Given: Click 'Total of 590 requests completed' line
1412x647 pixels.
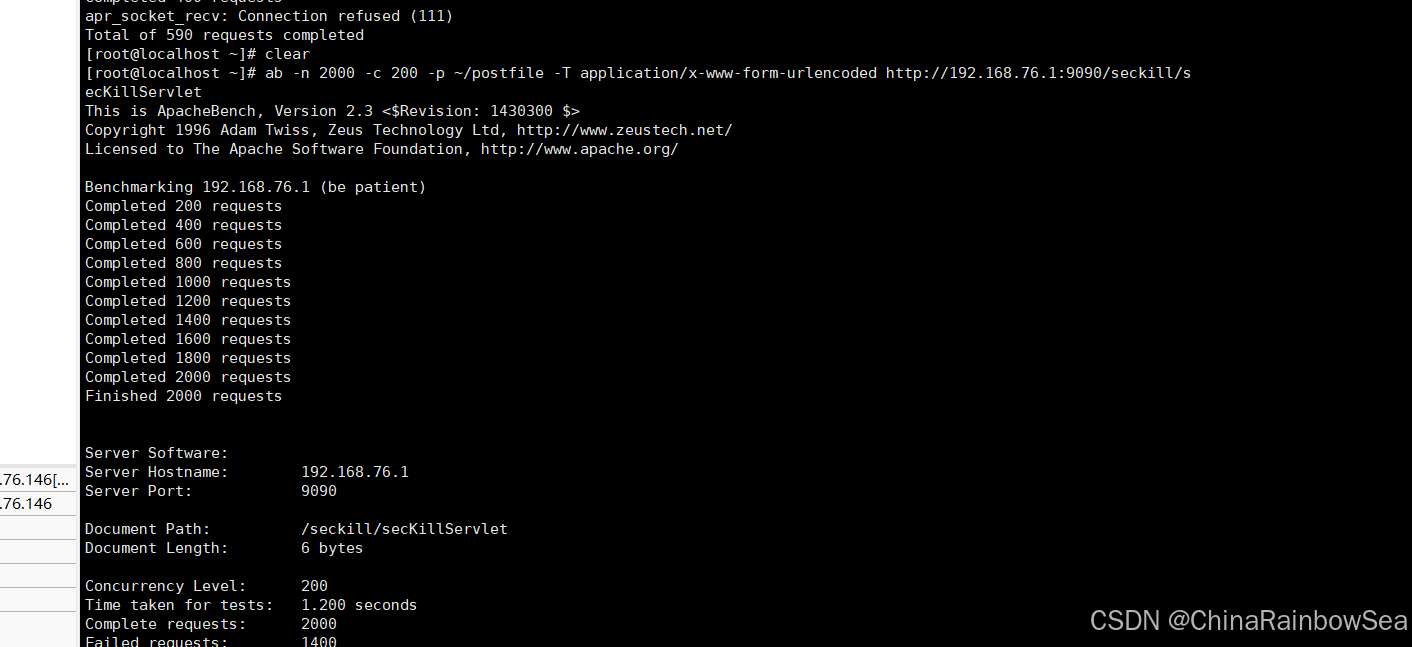Looking at the screenshot, I should pyautogui.click(x=224, y=35).
